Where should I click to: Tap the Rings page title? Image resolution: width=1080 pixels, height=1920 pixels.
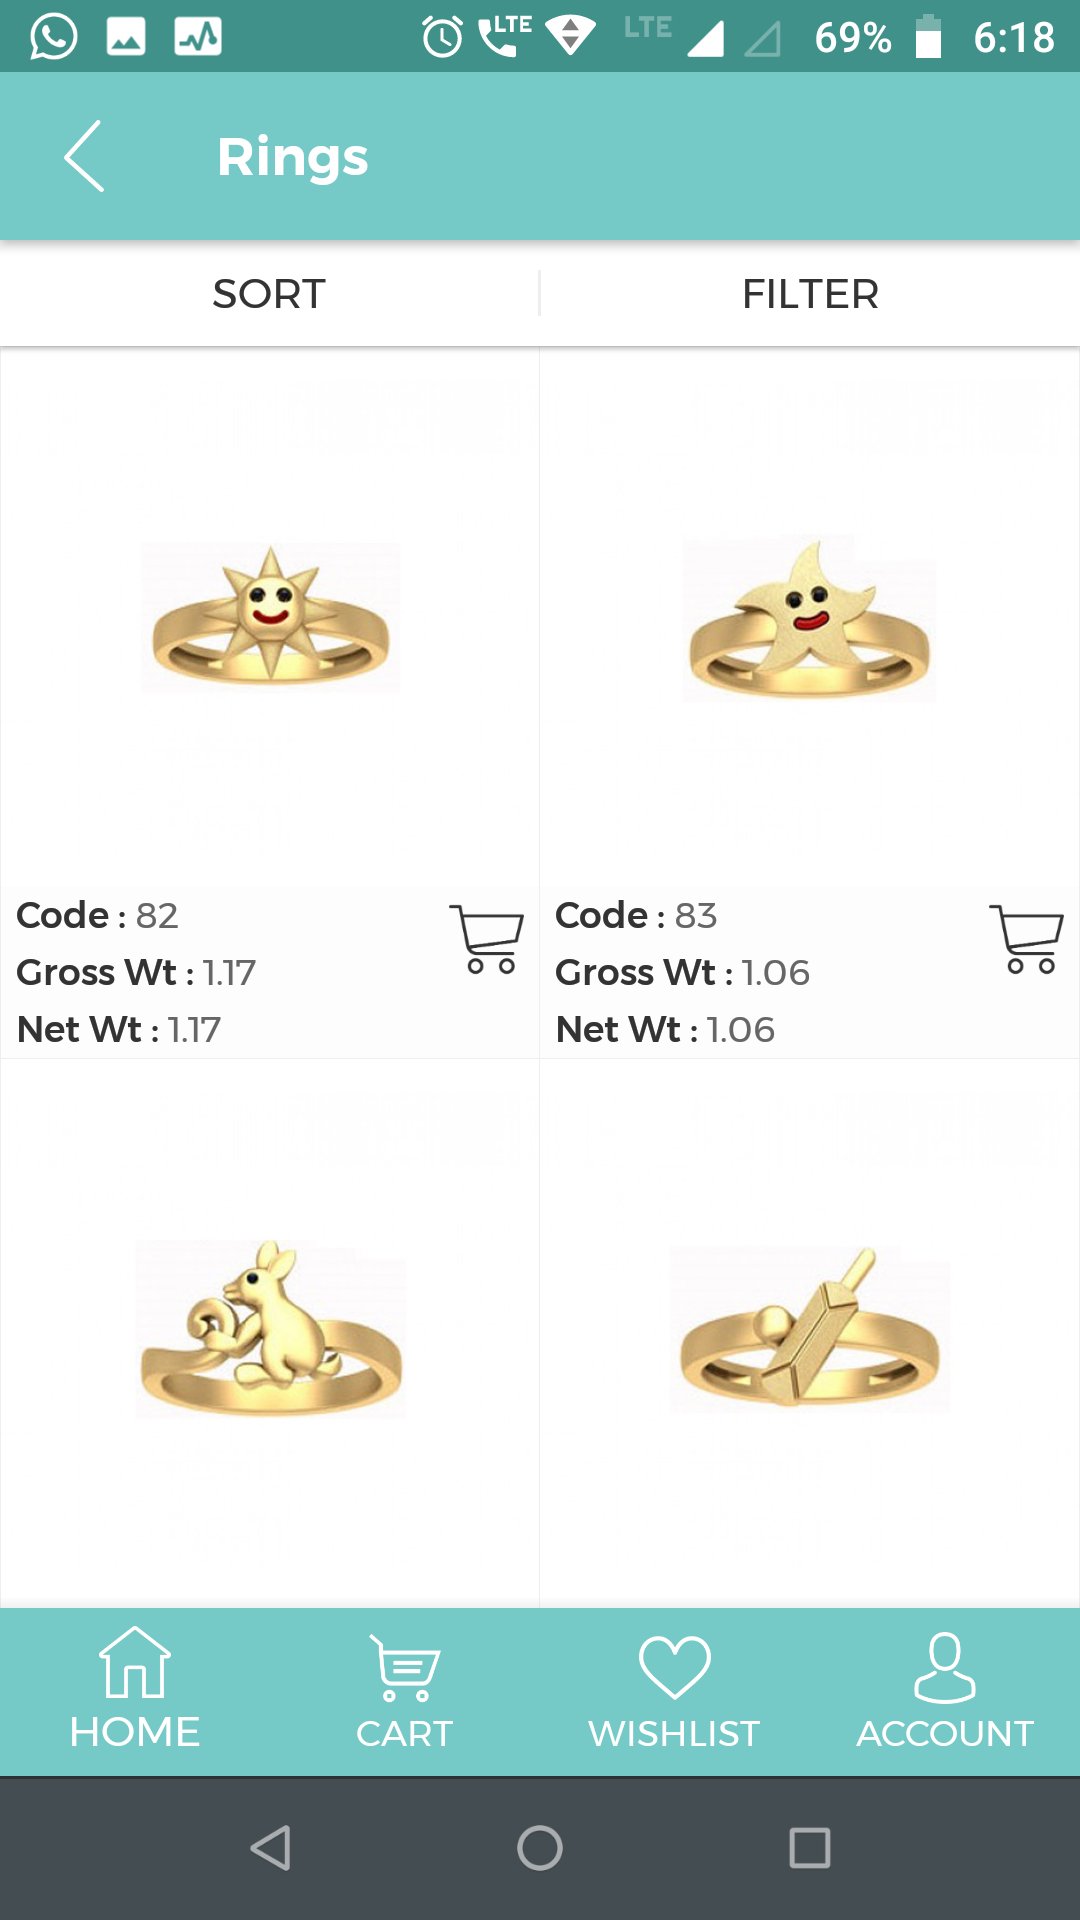(x=293, y=158)
